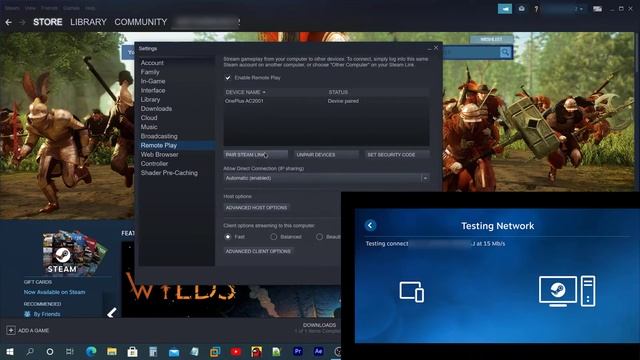The height and width of the screenshot is (360, 640).
Task: Uncheck Enable Remote Play checkbox
Action: [x=228, y=78]
